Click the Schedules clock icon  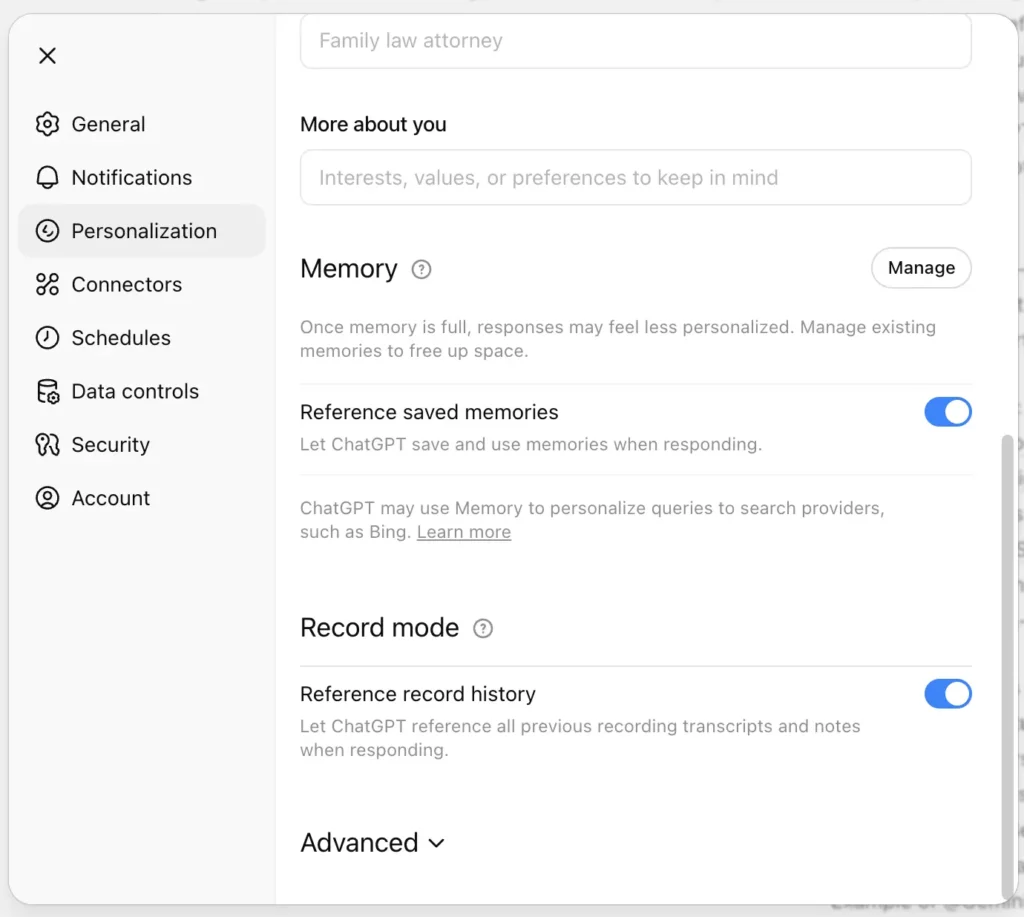click(x=47, y=338)
